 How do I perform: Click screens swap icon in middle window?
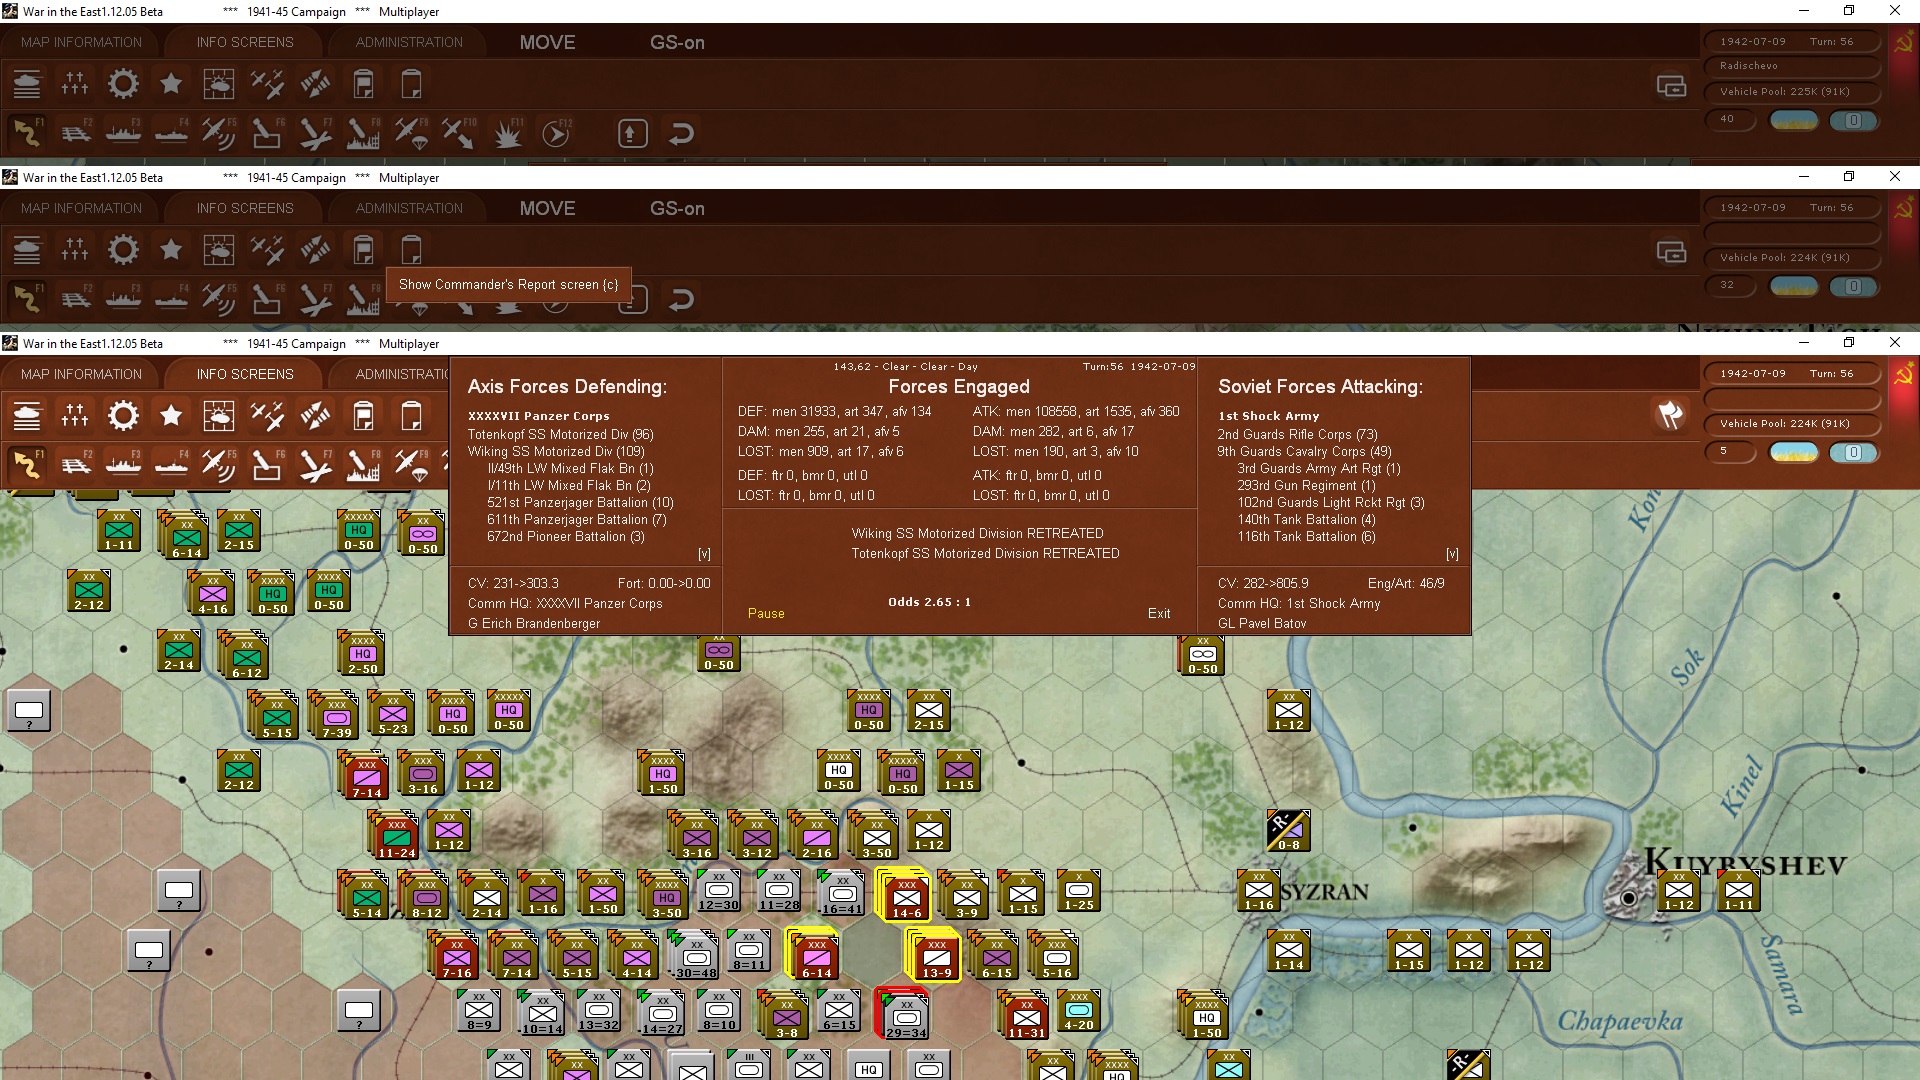[1671, 253]
